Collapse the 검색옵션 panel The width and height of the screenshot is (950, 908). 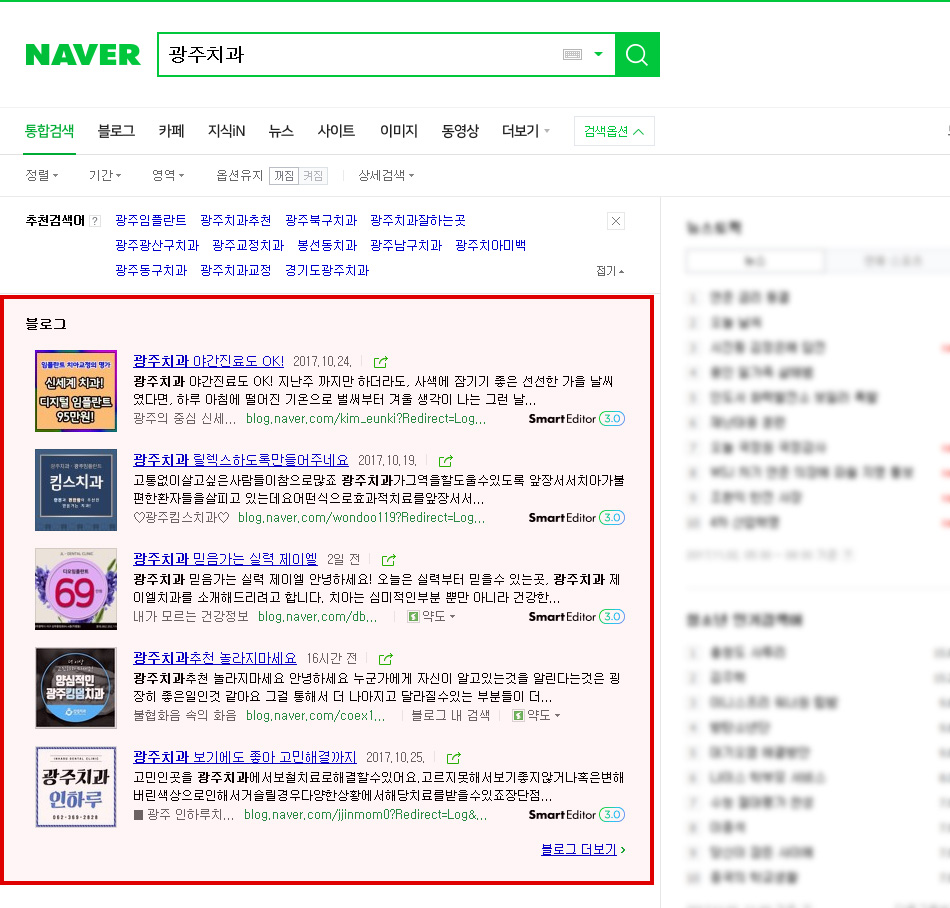tap(614, 130)
